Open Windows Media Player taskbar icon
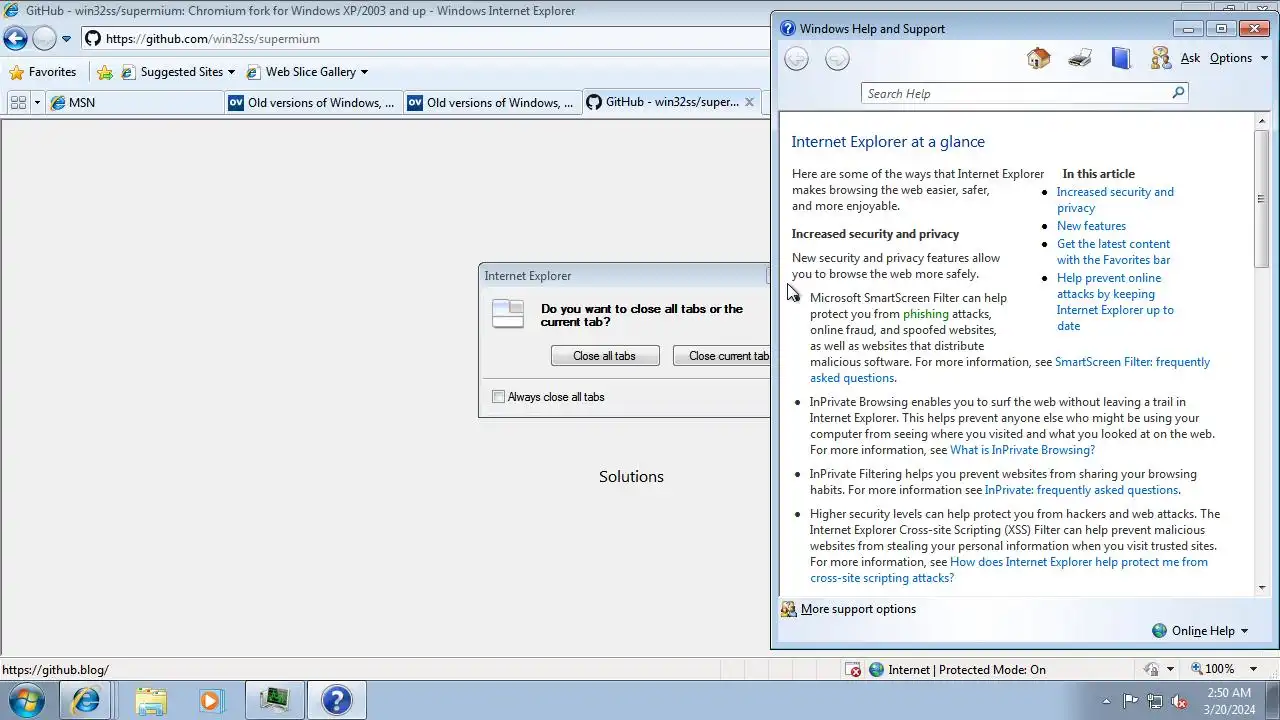Image resolution: width=1280 pixels, height=720 pixels. (209, 701)
